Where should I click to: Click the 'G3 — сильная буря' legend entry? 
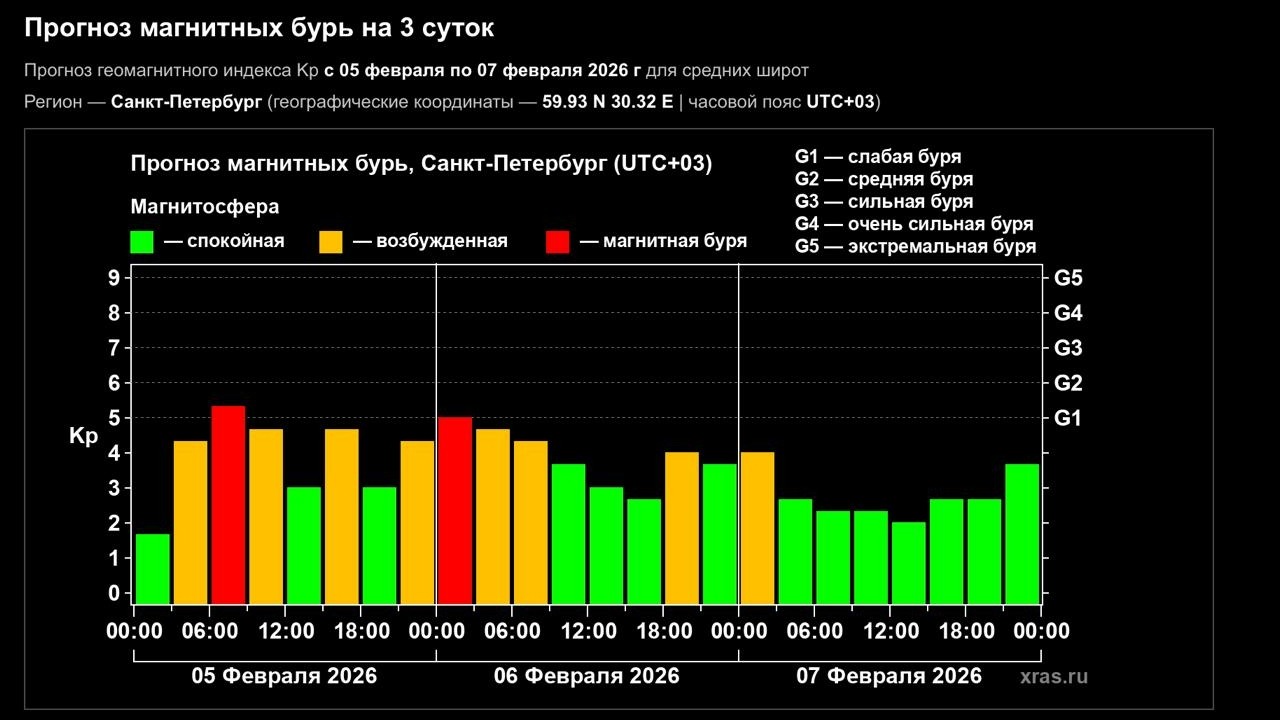[x=883, y=202]
